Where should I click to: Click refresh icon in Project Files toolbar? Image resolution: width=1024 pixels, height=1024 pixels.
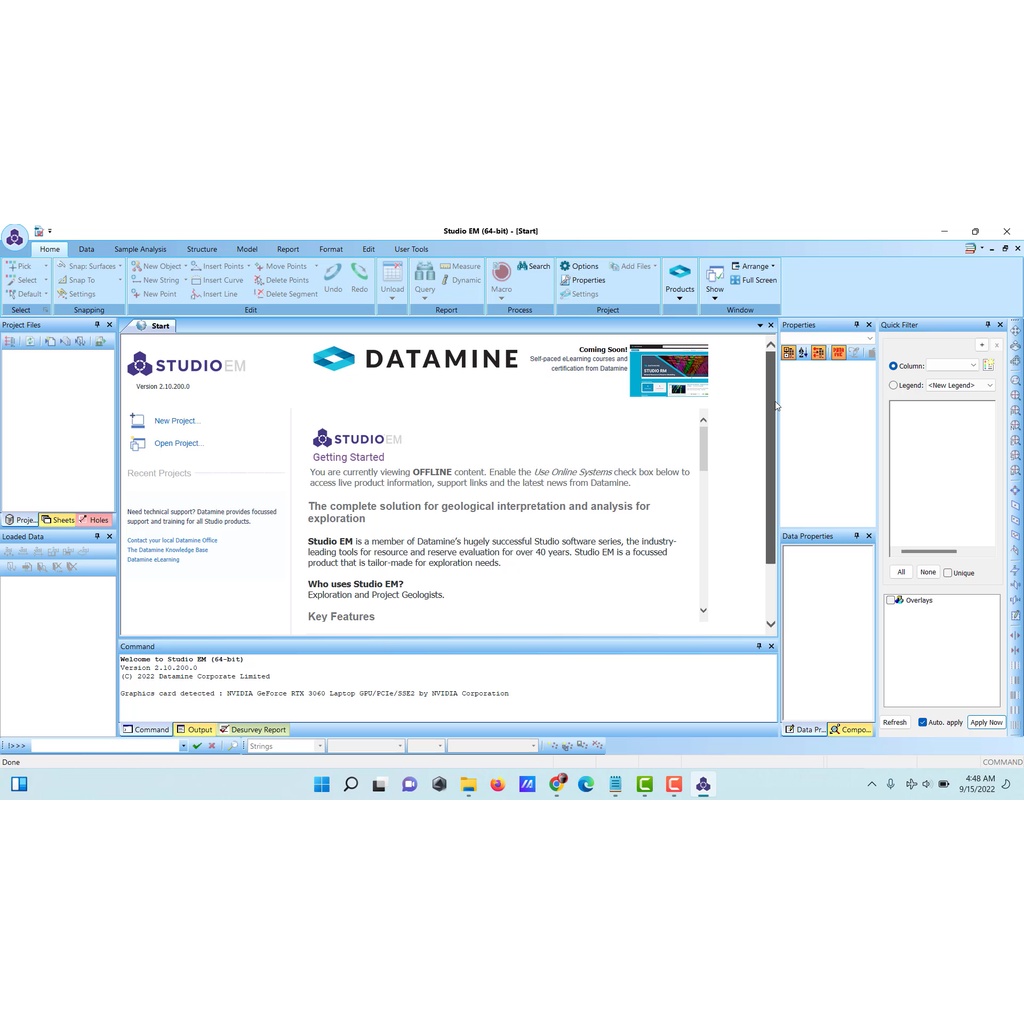click(30, 341)
